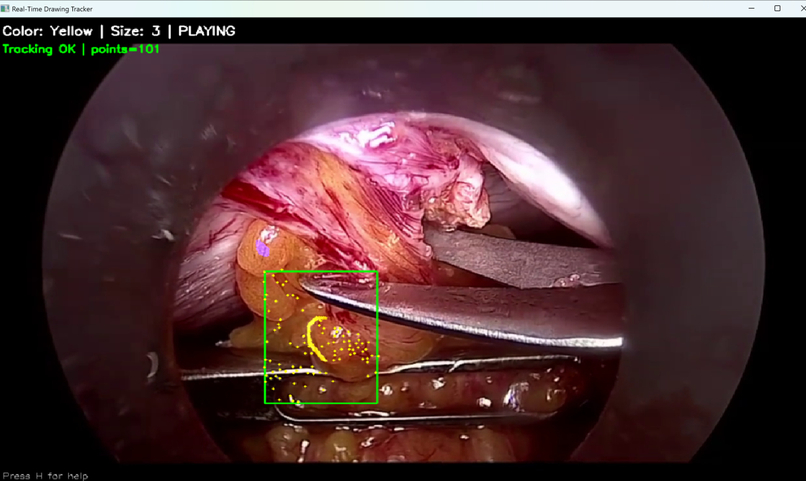This screenshot has height=481, width=806.
Task: Minimize the Real-Time Drawing Tracker window
Action: (x=752, y=8)
